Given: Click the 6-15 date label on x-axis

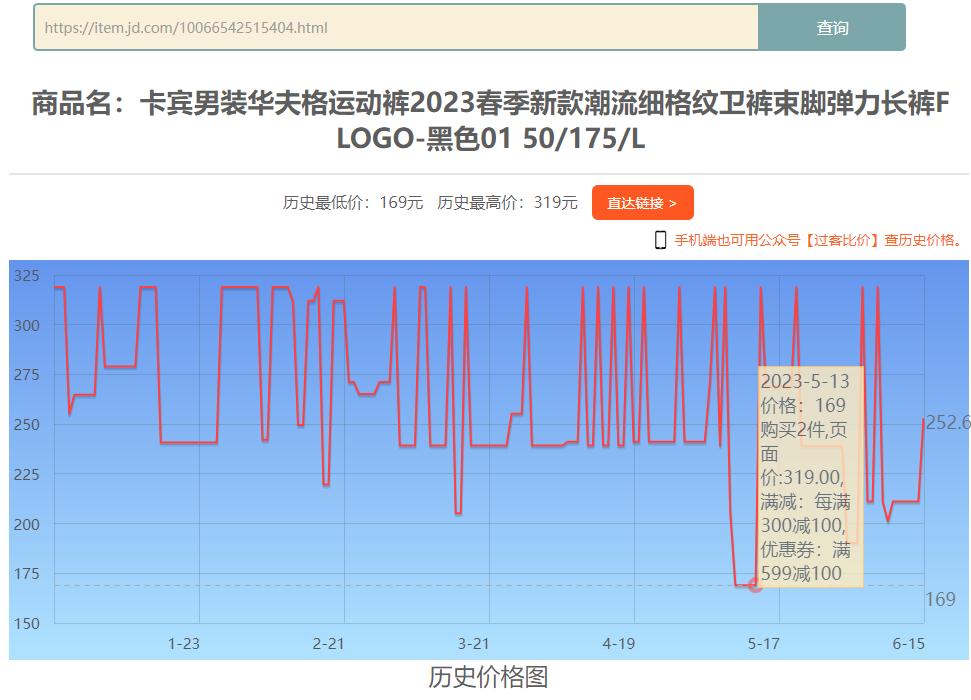Looking at the screenshot, I should (908, 644).
